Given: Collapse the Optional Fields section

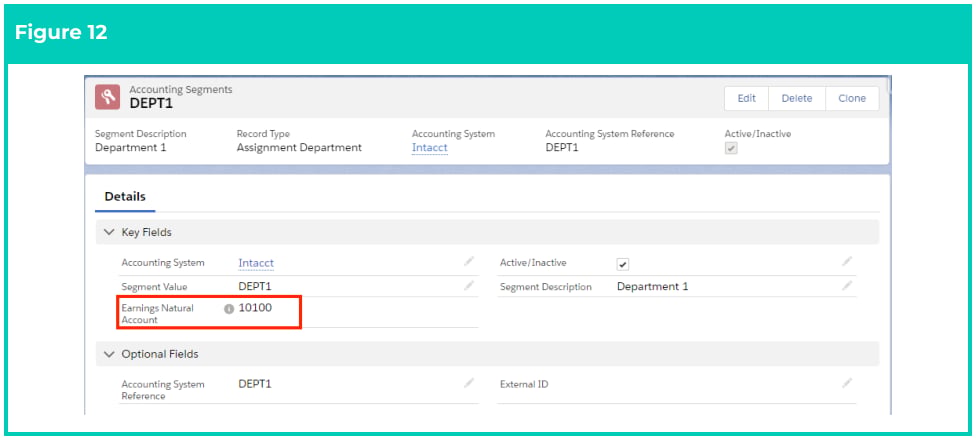Looking at the screenshot, I should (x=110, y=354).
